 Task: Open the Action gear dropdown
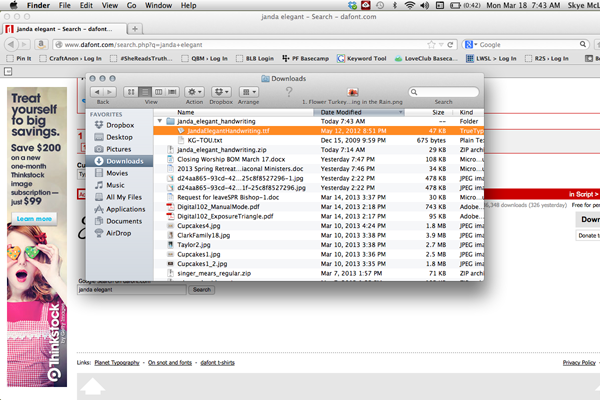pos(194,92)
